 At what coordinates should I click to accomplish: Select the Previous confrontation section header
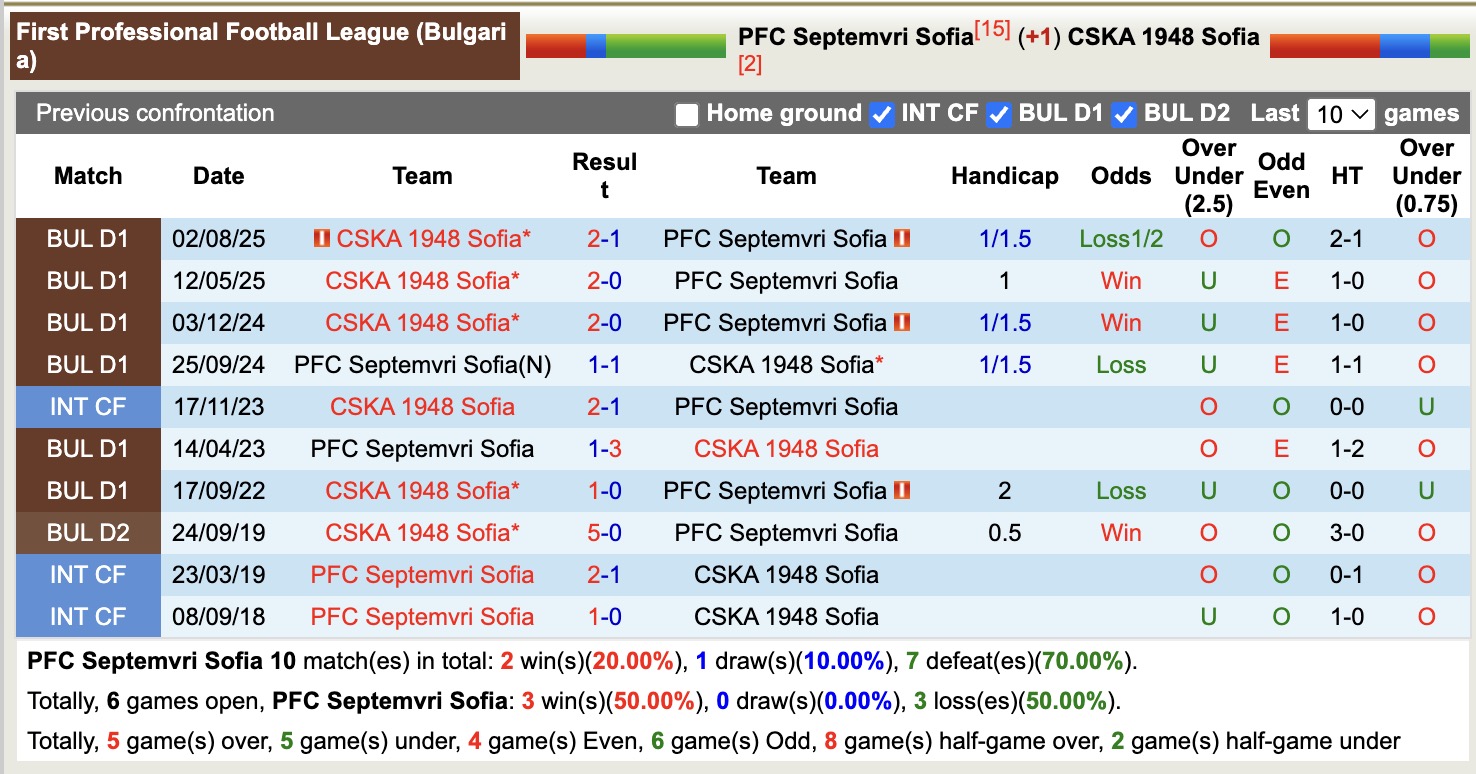[154, 113]
